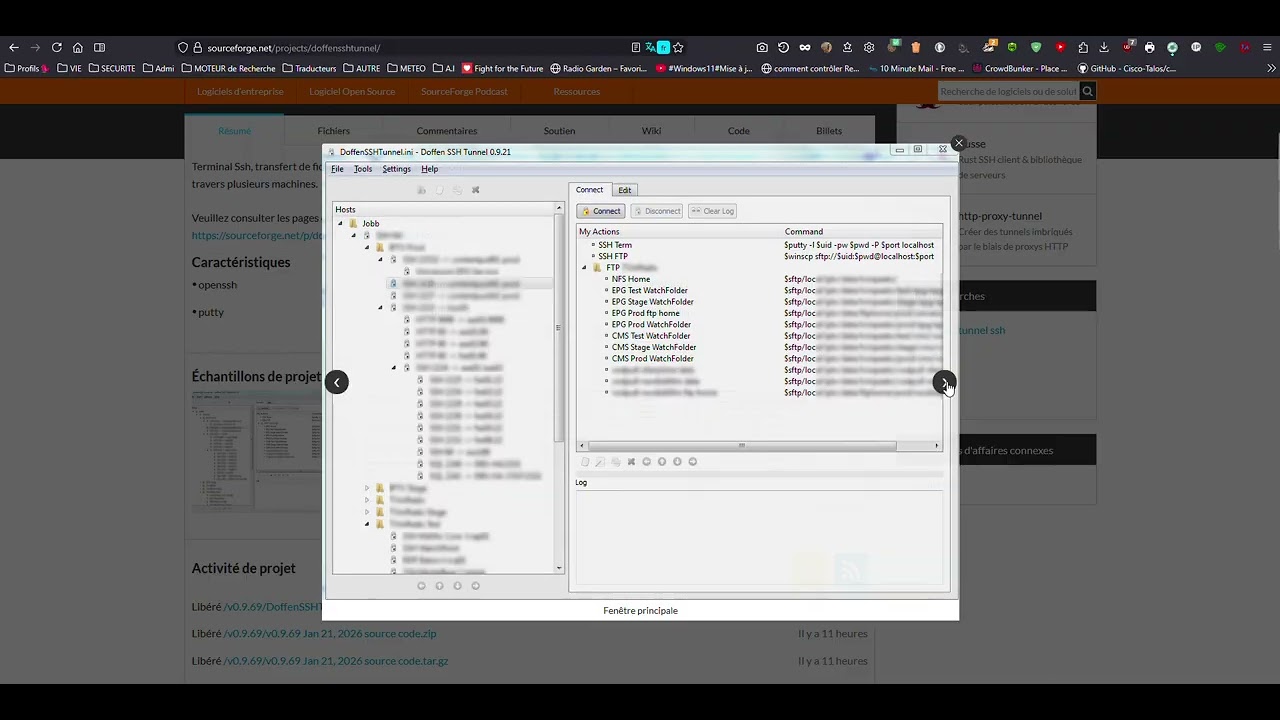Open GitHub Cisco-Talos bookmark

(1127, 69)
